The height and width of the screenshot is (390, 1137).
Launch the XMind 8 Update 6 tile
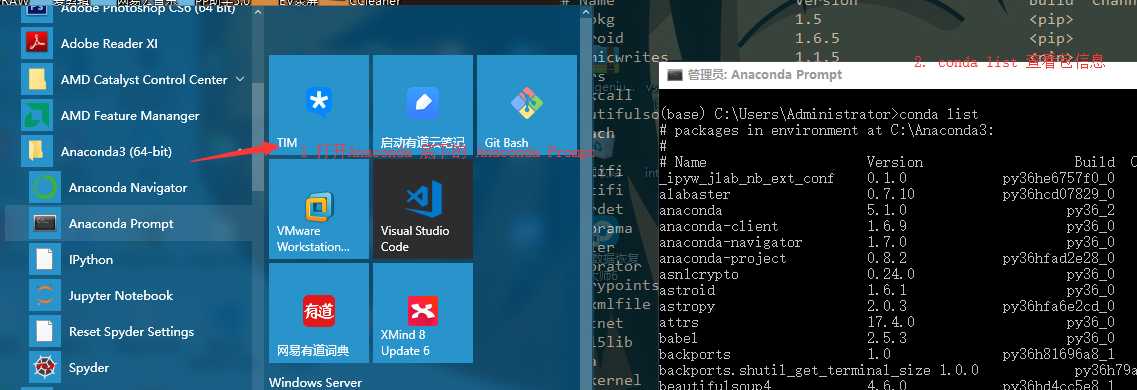[x=422, y=313]
